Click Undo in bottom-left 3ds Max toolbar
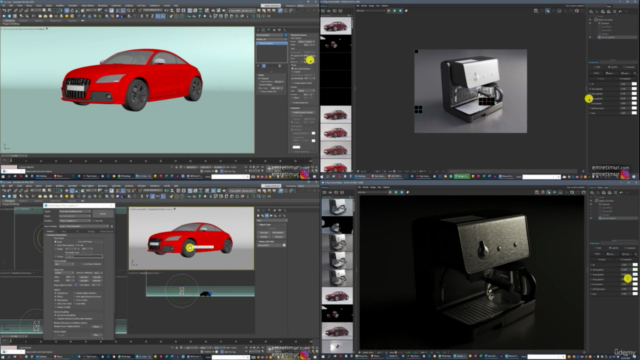640x360 pixels. coord(4,191)
